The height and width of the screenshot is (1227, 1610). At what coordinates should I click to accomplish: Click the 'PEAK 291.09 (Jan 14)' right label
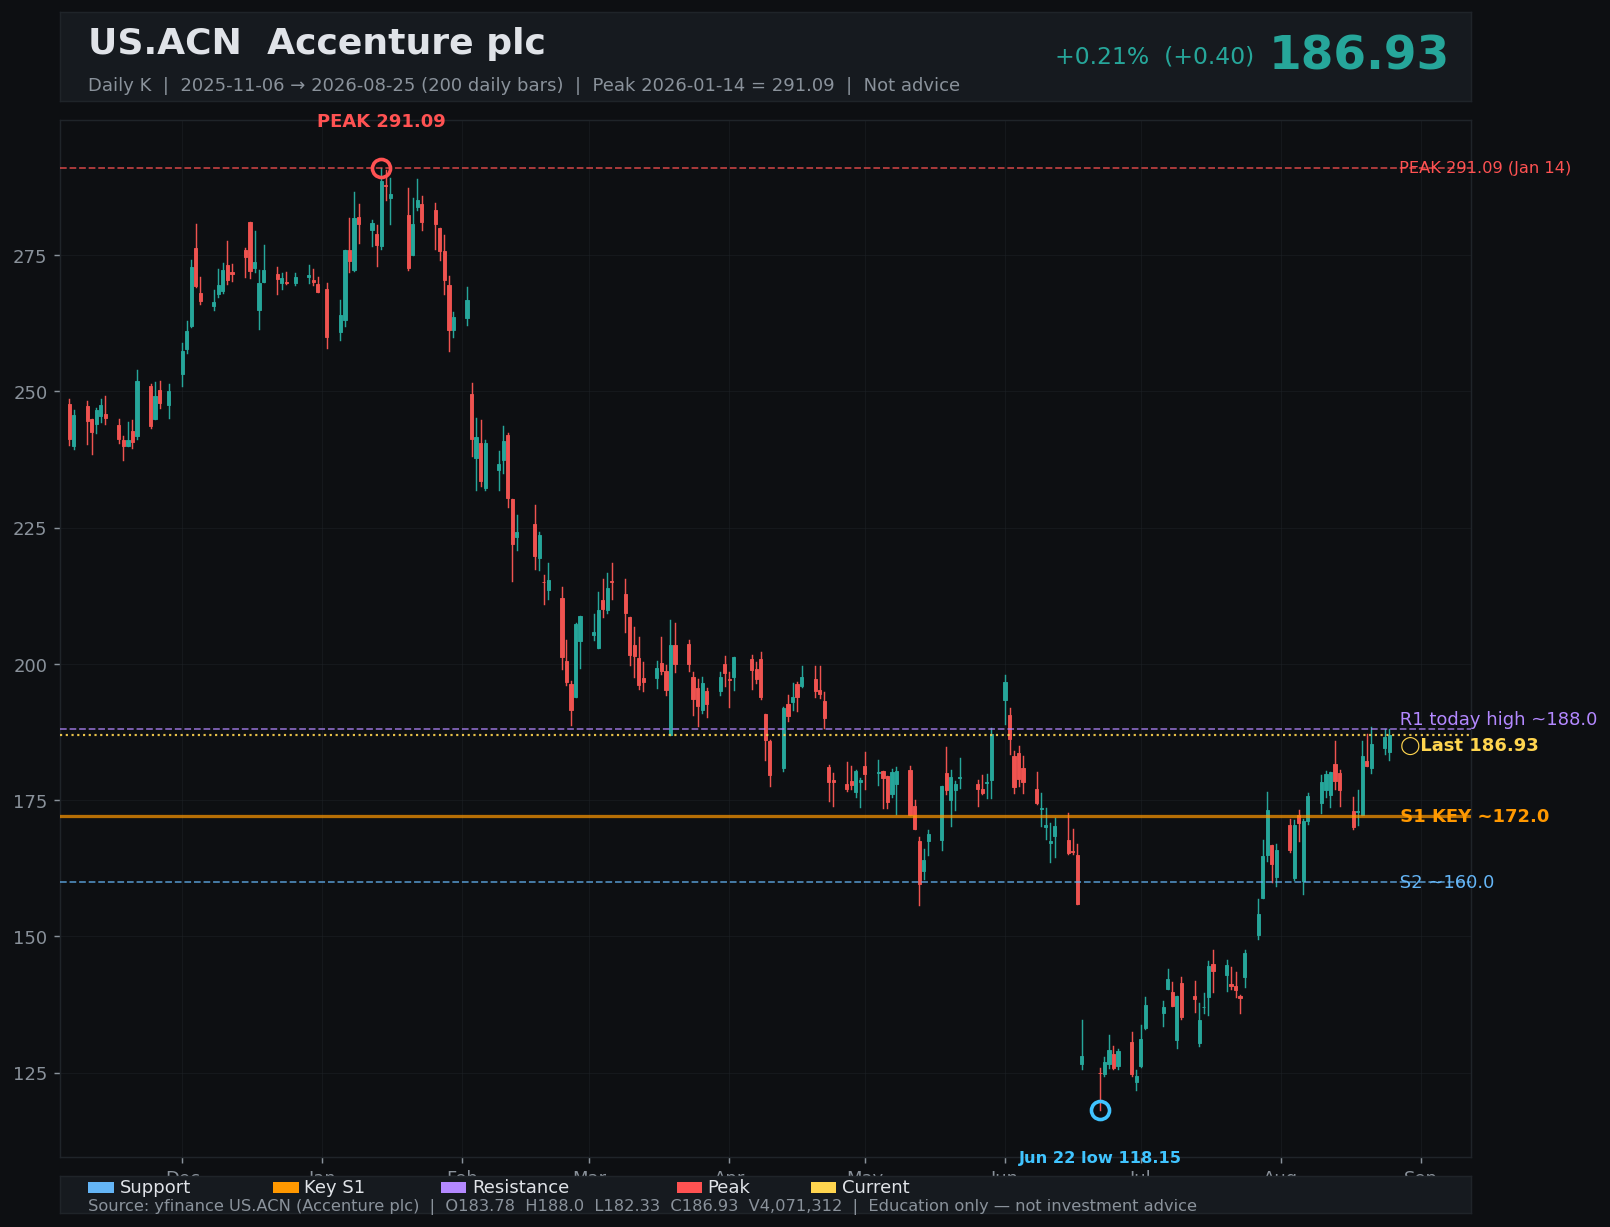(1485, 168)
